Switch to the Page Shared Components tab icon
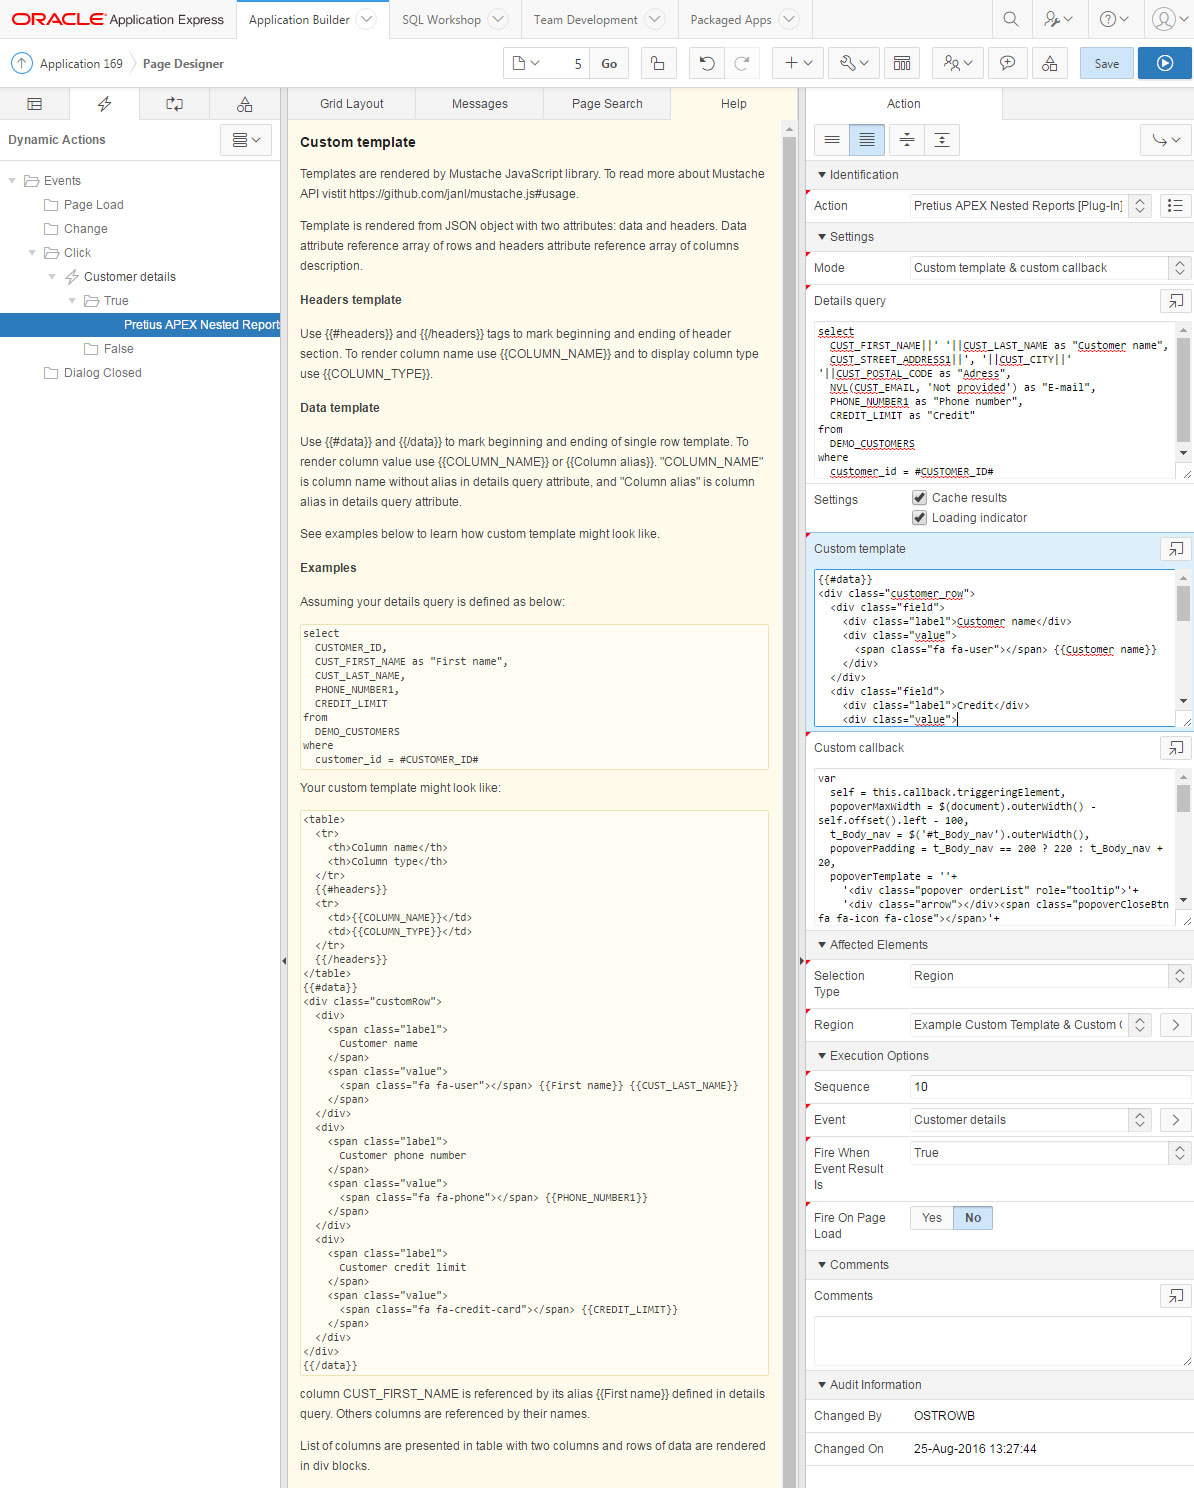Viewport: 1194px width, 1488px height. (x=244, y=104)
